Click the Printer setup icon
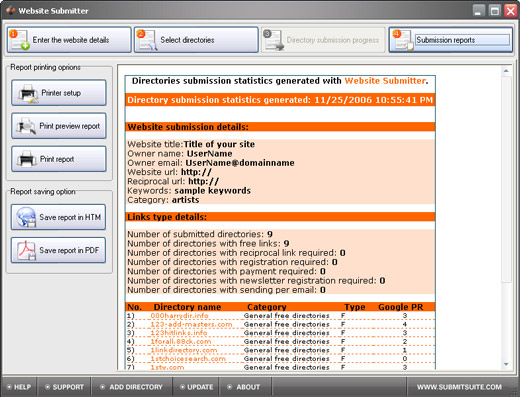 point(28,93)
